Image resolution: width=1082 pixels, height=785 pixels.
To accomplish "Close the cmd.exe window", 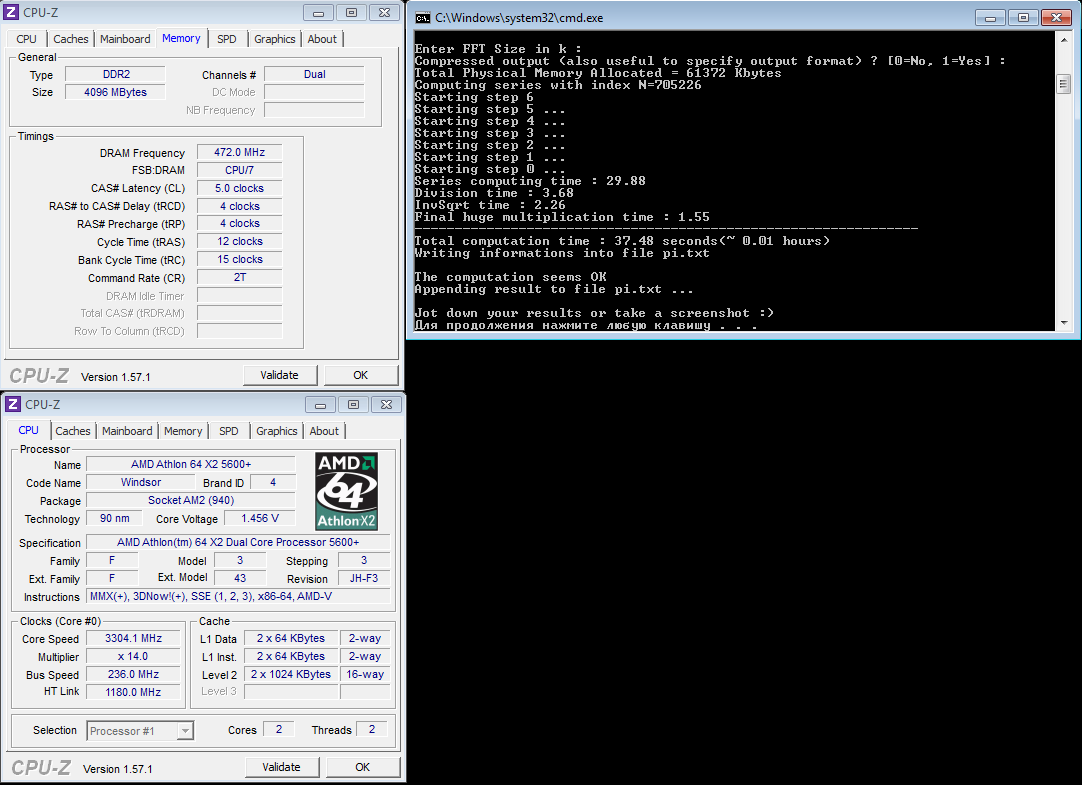I will pos(1056,18).
